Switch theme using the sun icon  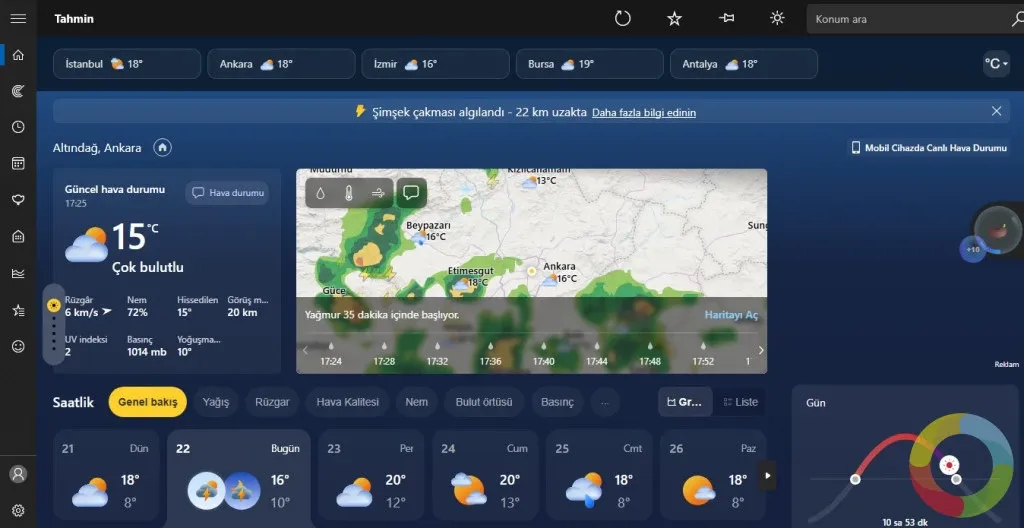(777, 18)
